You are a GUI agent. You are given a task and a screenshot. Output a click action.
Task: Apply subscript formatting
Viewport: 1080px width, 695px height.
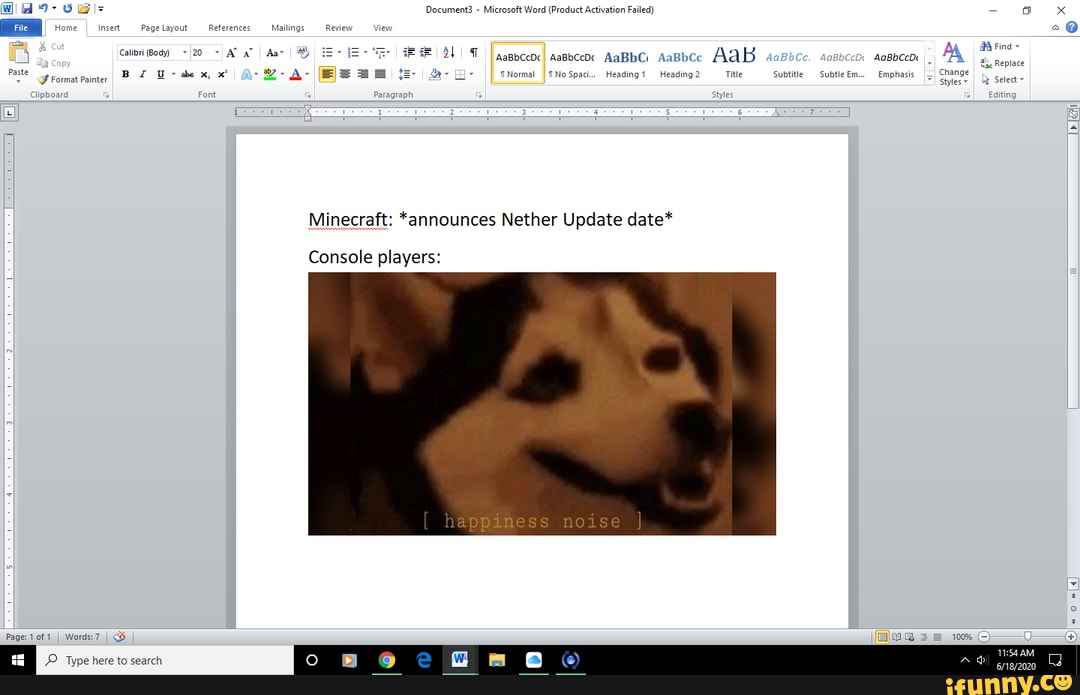[x=205, y=74]
